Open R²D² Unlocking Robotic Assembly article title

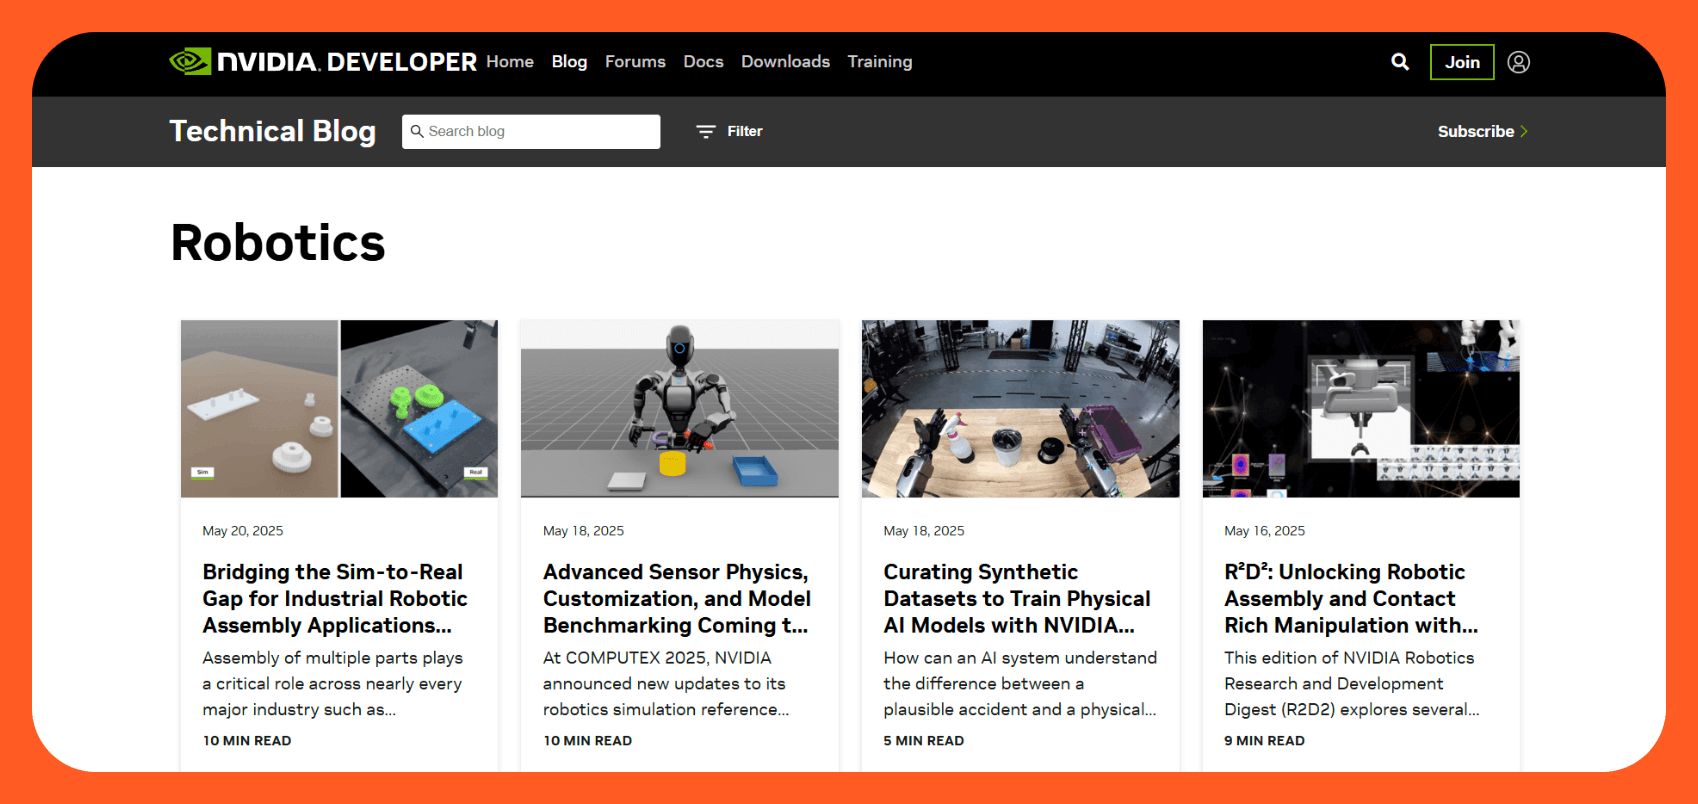click(x=1351, y=598)
